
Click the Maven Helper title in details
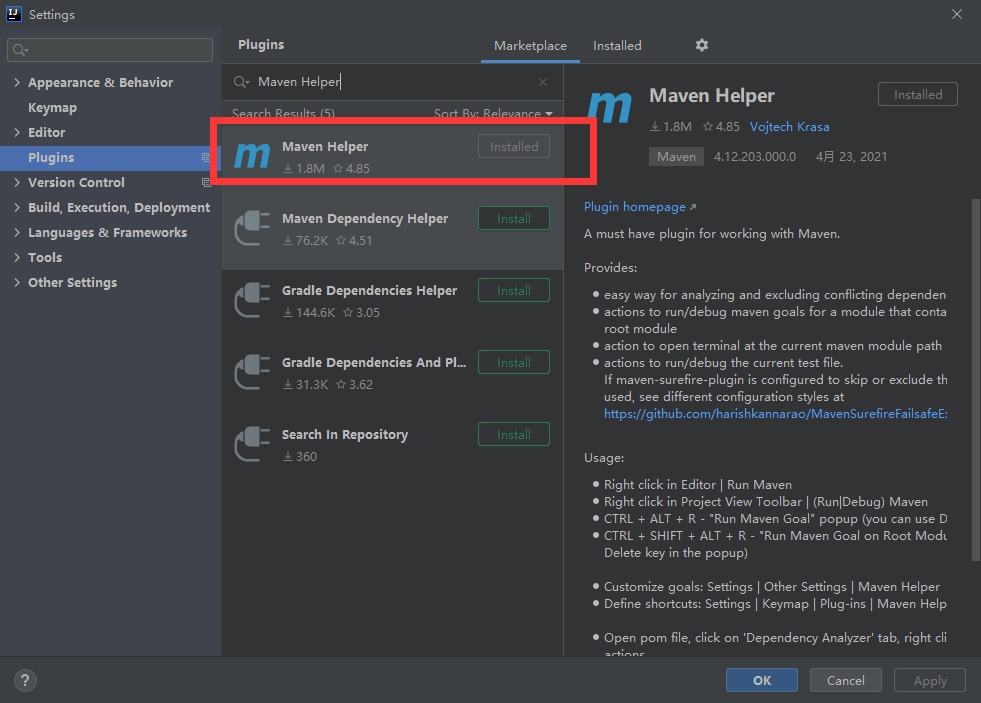[712, 95]
